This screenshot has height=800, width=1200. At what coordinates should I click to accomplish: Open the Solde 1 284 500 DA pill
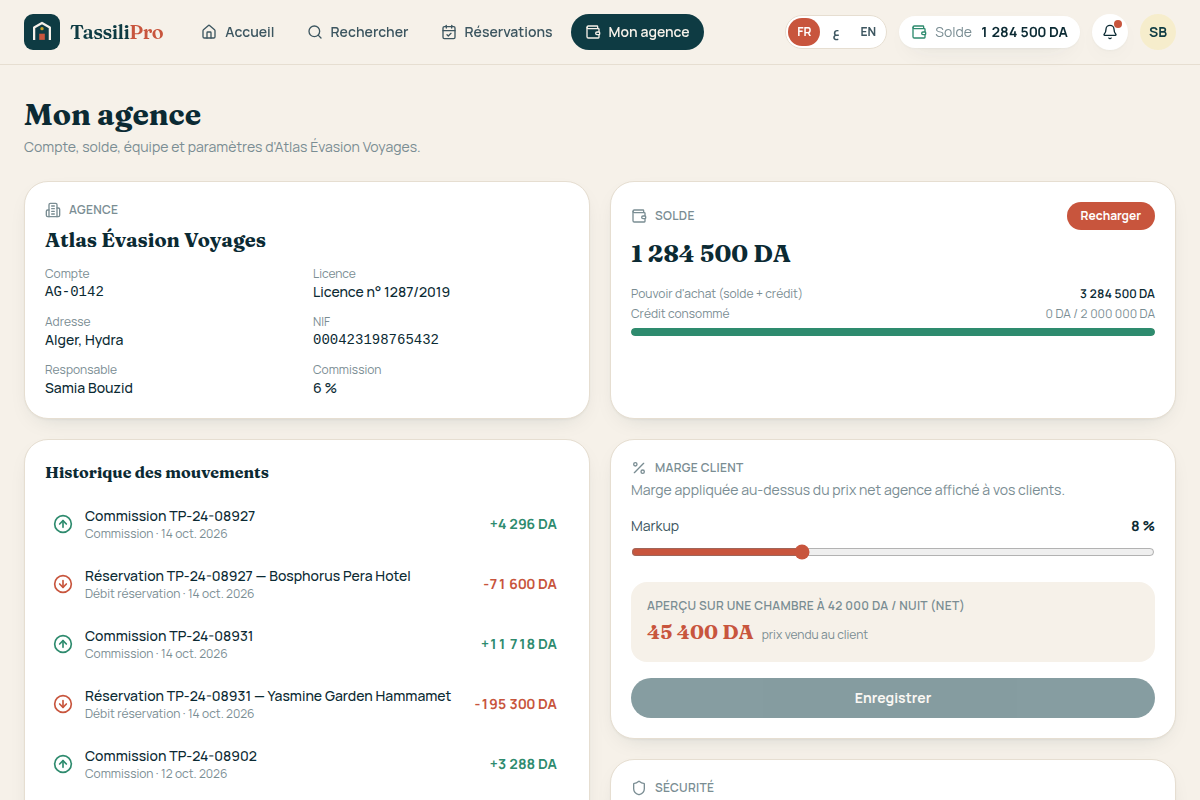pyautogui.click(x=989, y=32)
